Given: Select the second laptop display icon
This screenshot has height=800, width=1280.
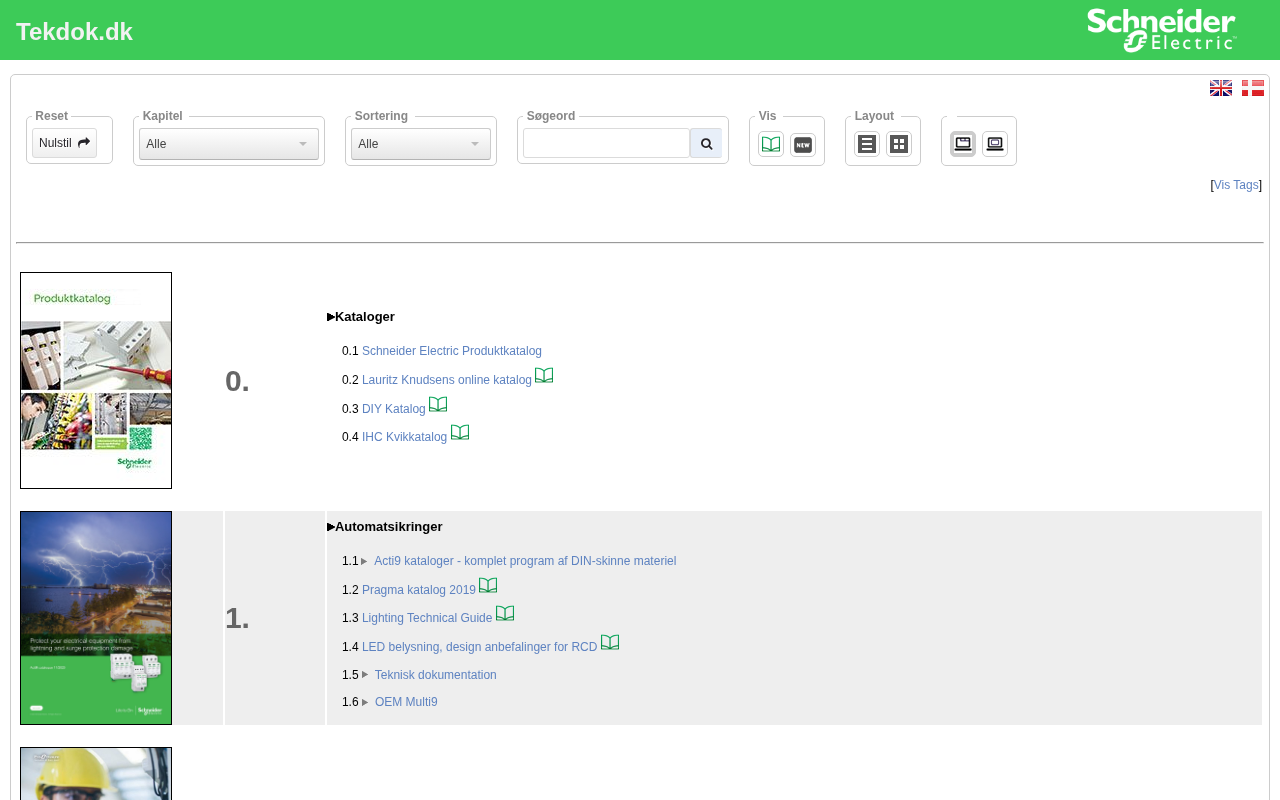Looking at the screenshot, I should click(x=995, y=144).
